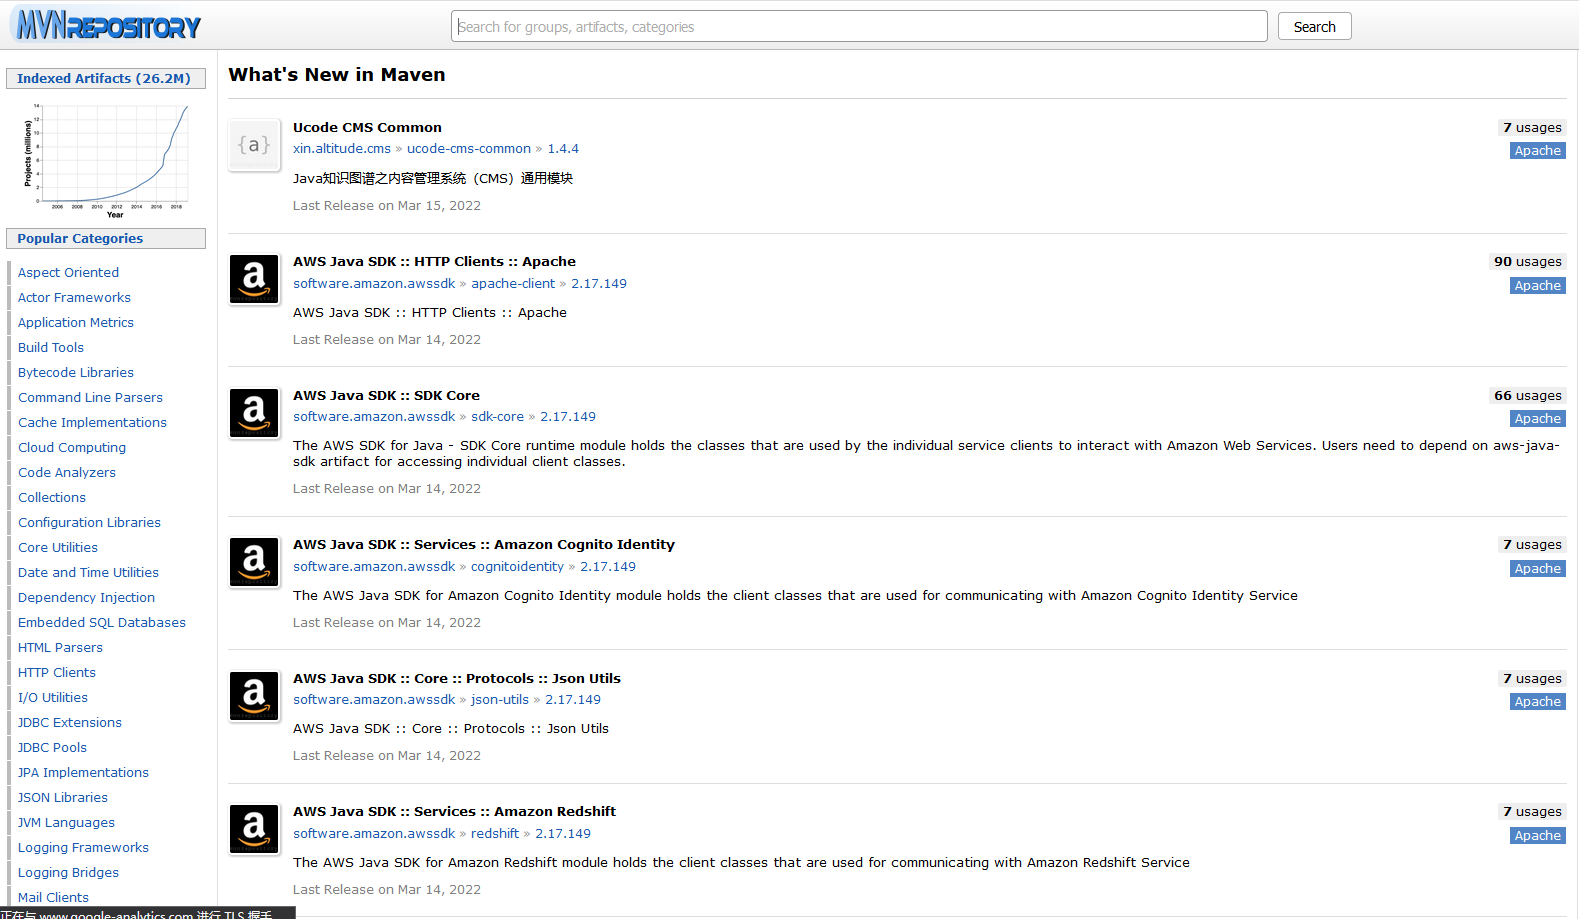Open the Popular Categories heading link

pyautogui.click(x=80, y=238)
